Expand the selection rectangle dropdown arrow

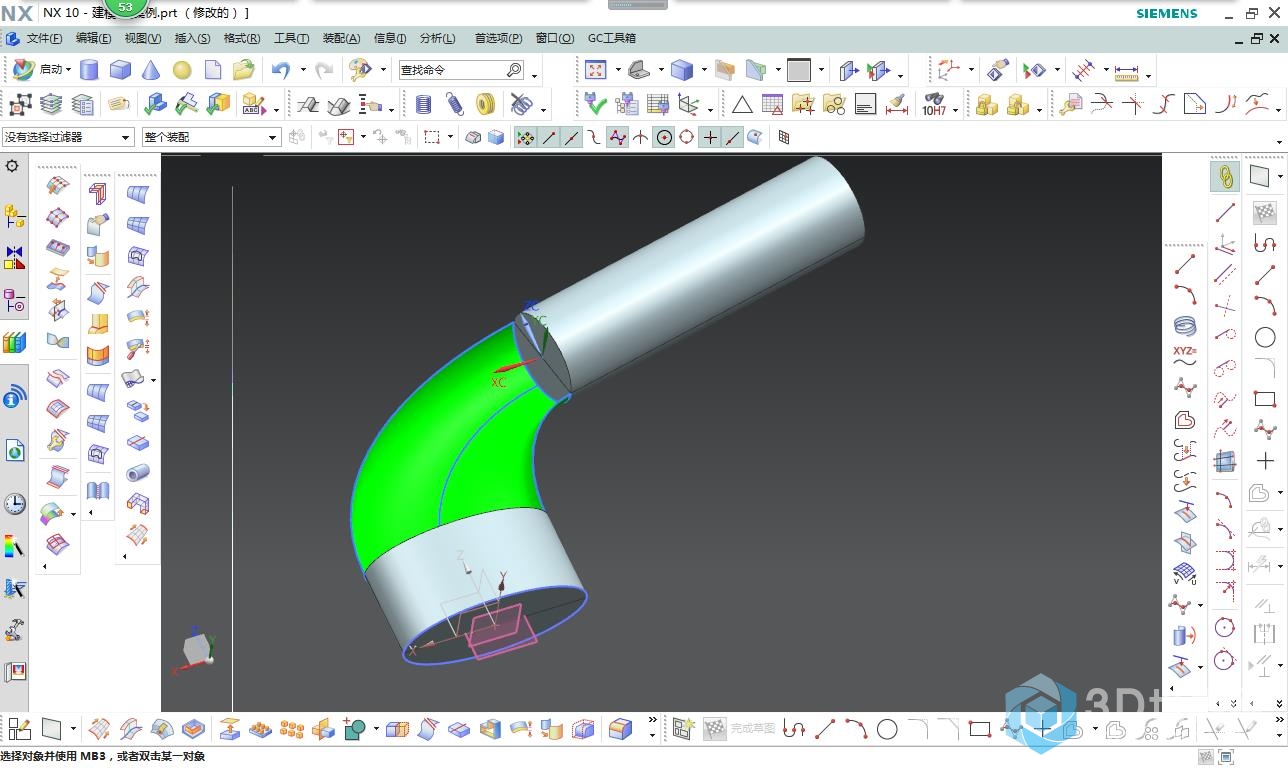click(x=450, y=137)
